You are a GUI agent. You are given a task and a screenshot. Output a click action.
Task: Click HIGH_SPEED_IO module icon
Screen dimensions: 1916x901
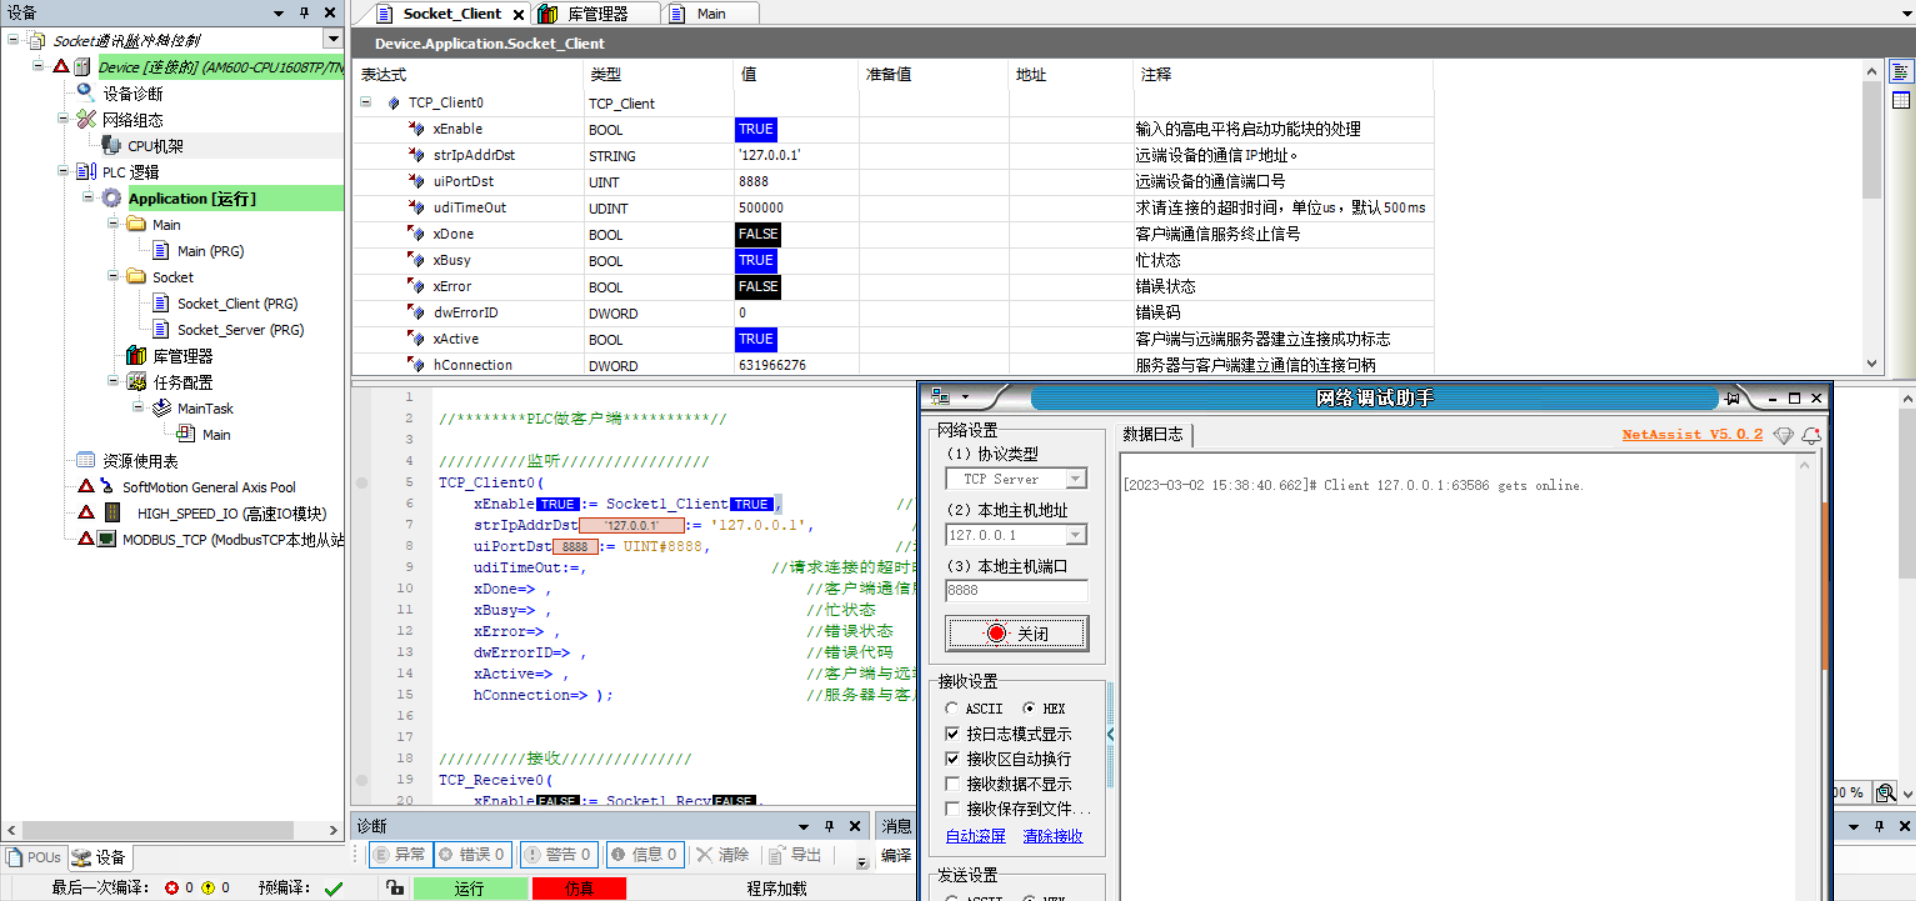click(x=113, y=512)
